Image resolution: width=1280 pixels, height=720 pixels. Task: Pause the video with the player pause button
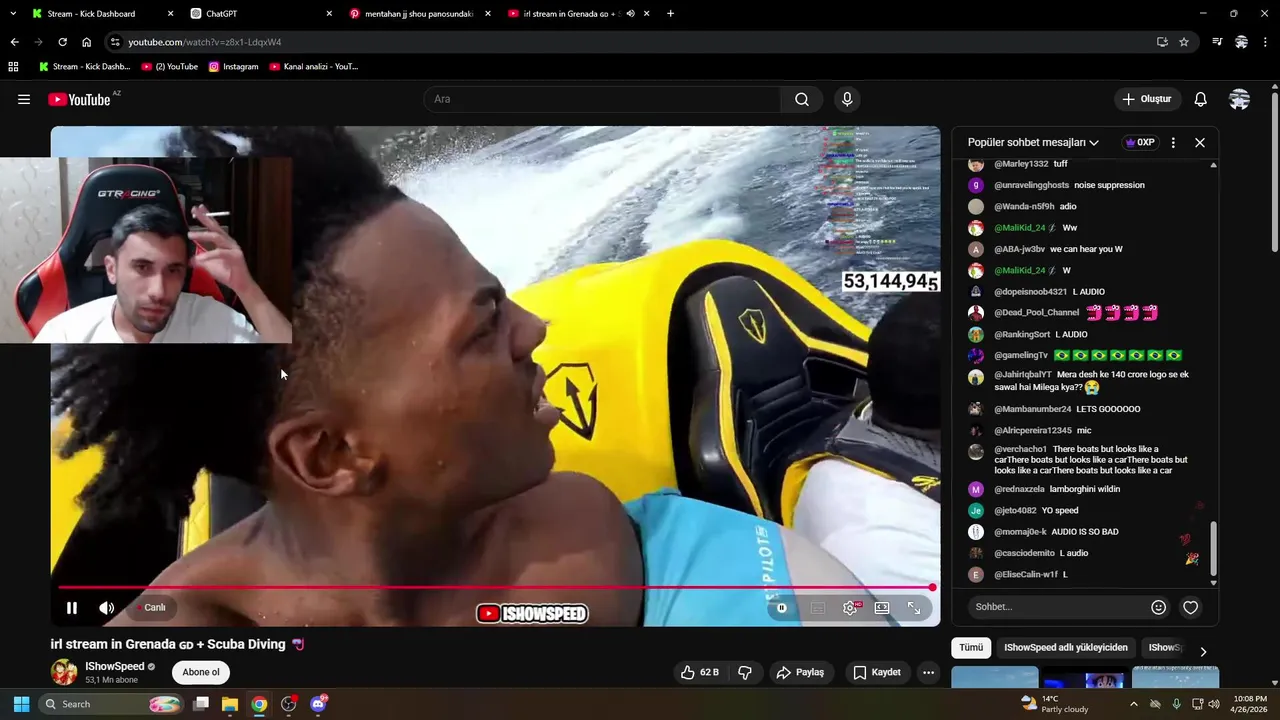tap(72, 607)
